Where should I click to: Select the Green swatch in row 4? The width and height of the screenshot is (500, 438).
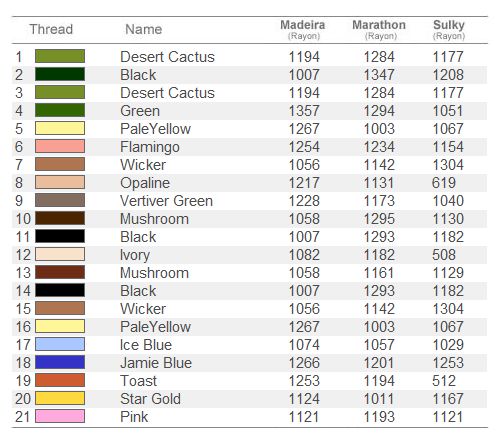coord(60,110)
